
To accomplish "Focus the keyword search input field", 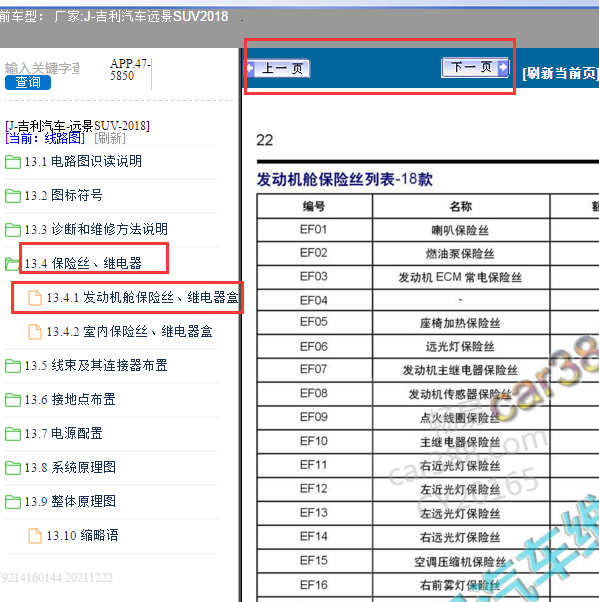I will (x=42, y=68).
